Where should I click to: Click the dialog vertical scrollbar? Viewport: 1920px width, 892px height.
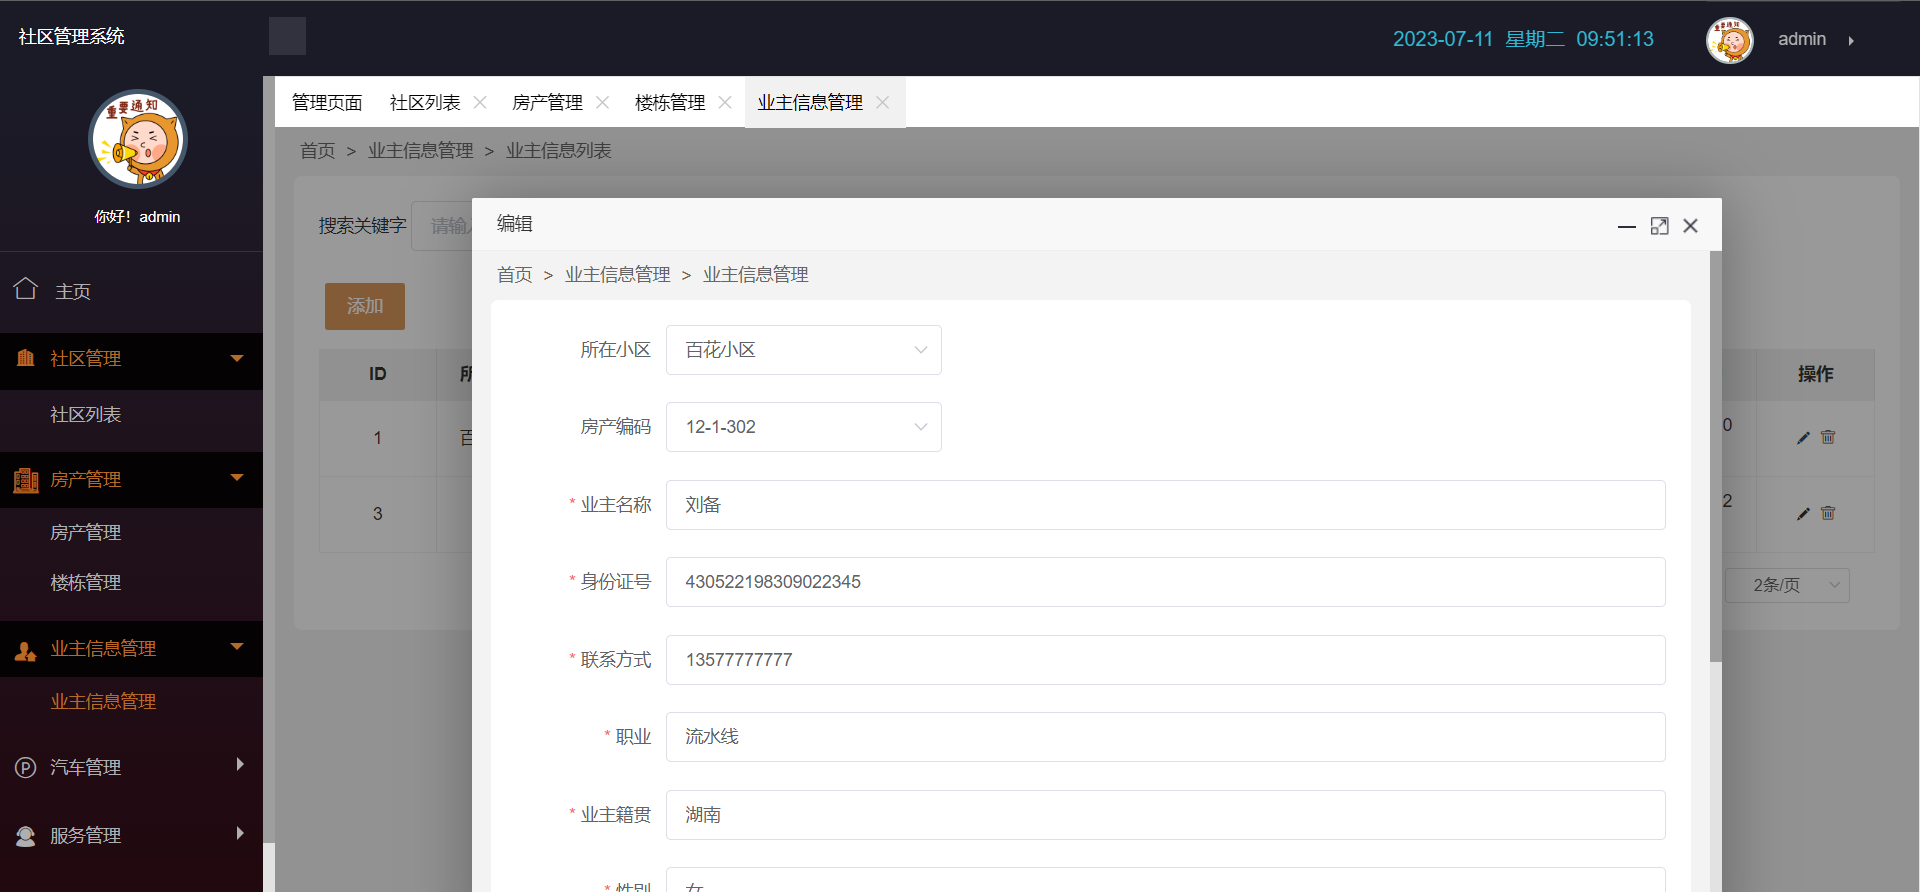pos(1716,456)
